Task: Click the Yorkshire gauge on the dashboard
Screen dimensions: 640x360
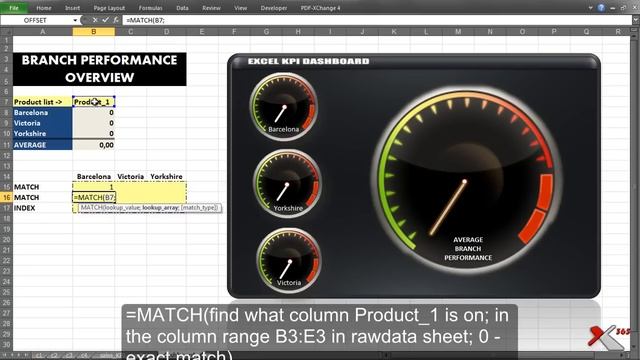Action: (287, 184)
